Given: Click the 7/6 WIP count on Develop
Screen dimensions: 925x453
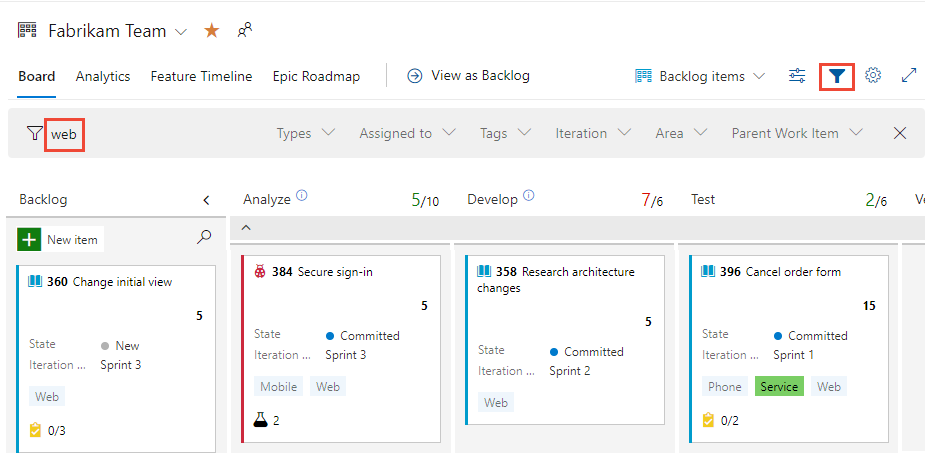Looking at the screenshot, I should pos(652,201).
